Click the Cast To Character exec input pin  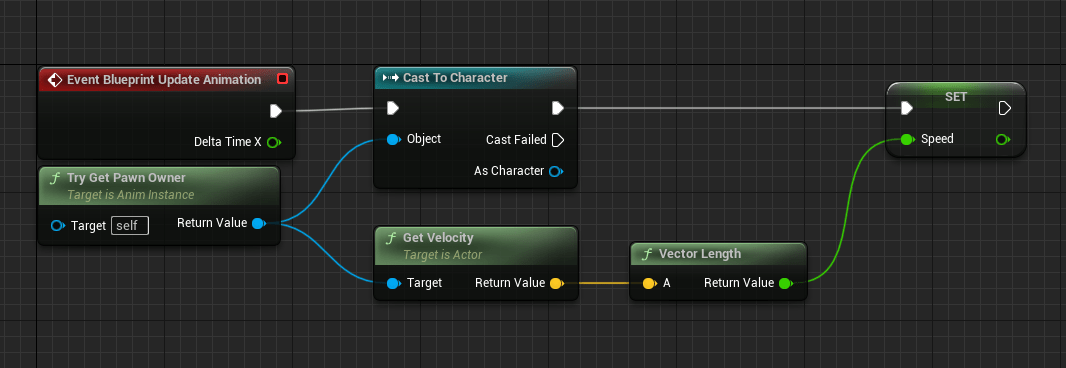click(x=393, y=108)
